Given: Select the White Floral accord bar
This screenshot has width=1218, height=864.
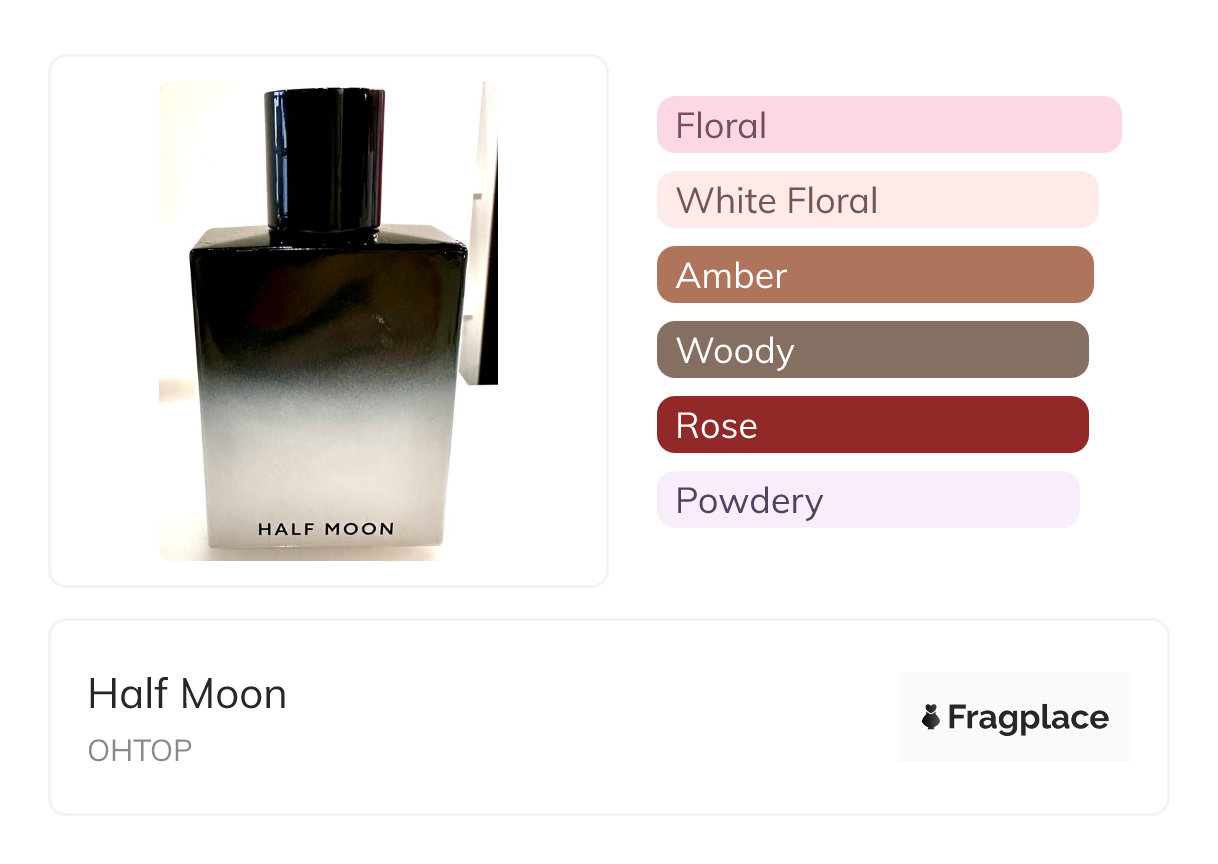Looking at the screenshot, I should [878, 200].
